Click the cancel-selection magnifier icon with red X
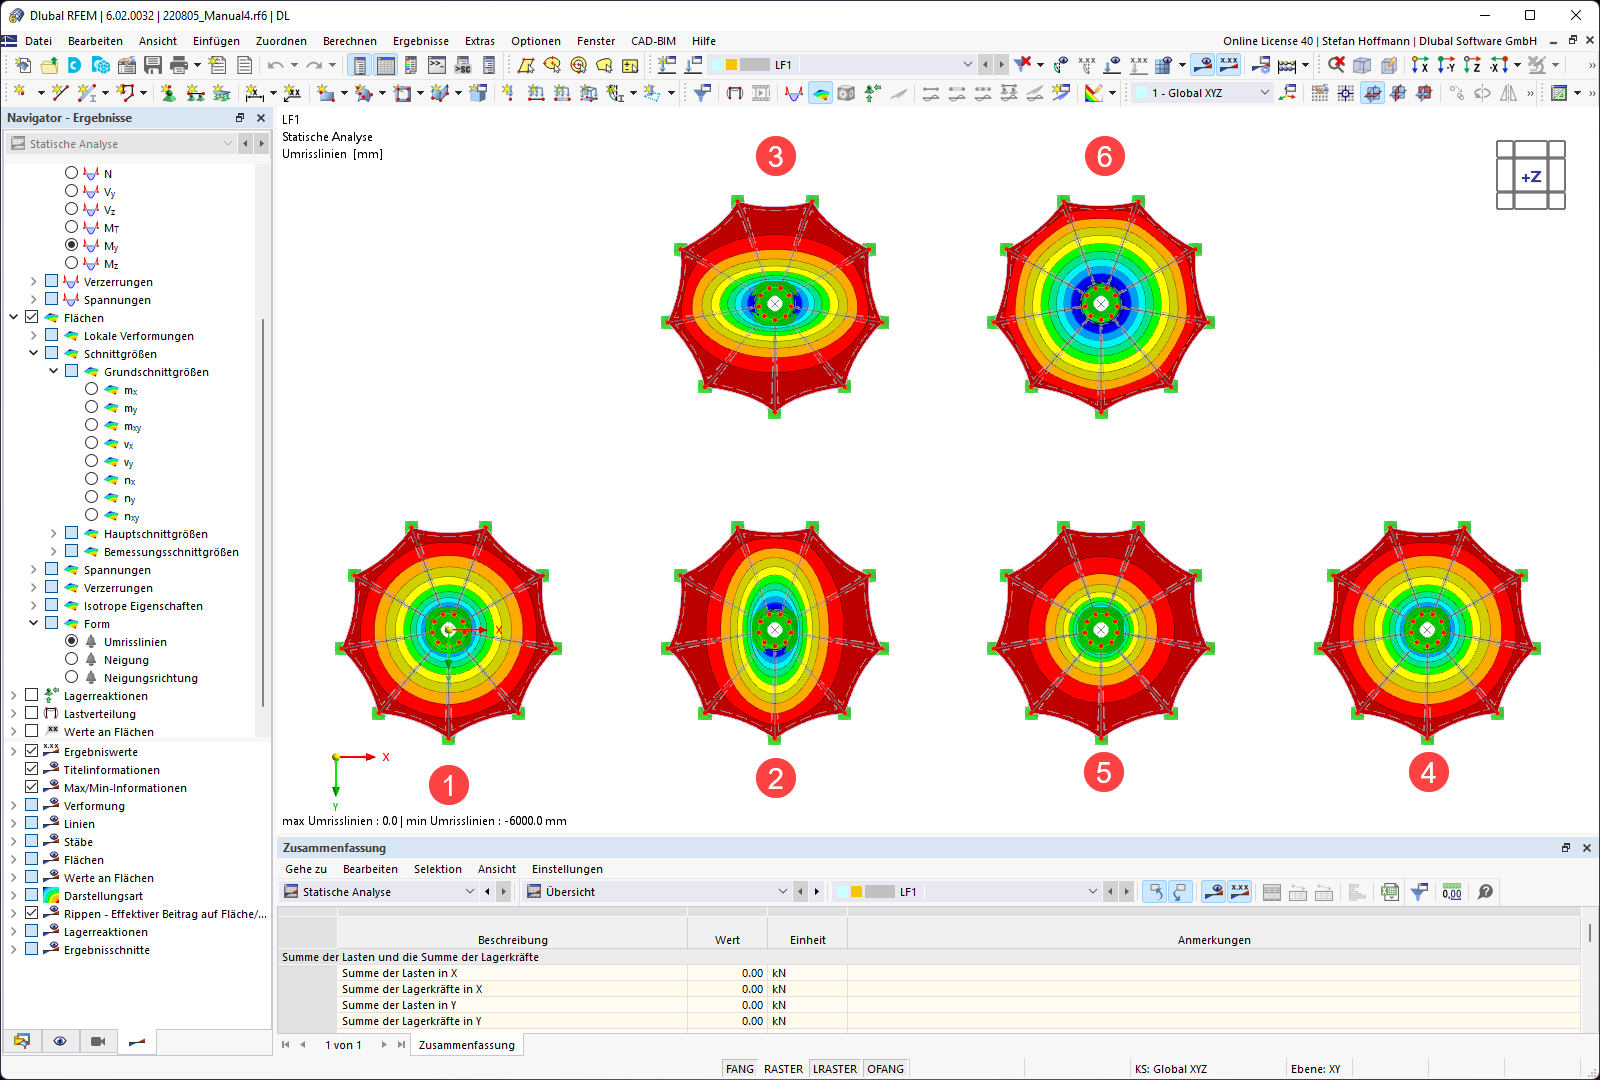Image resolution: width=1600 pixels, height=1080 pixels. point(1336,65)
